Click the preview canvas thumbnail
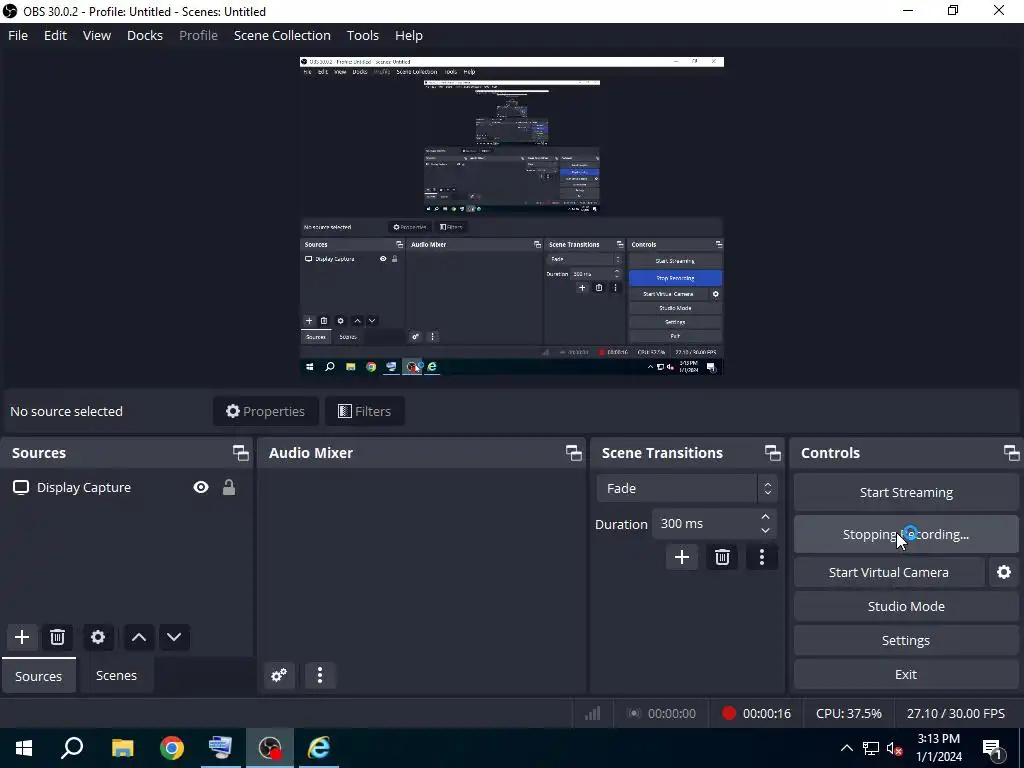 click(511, 216)
